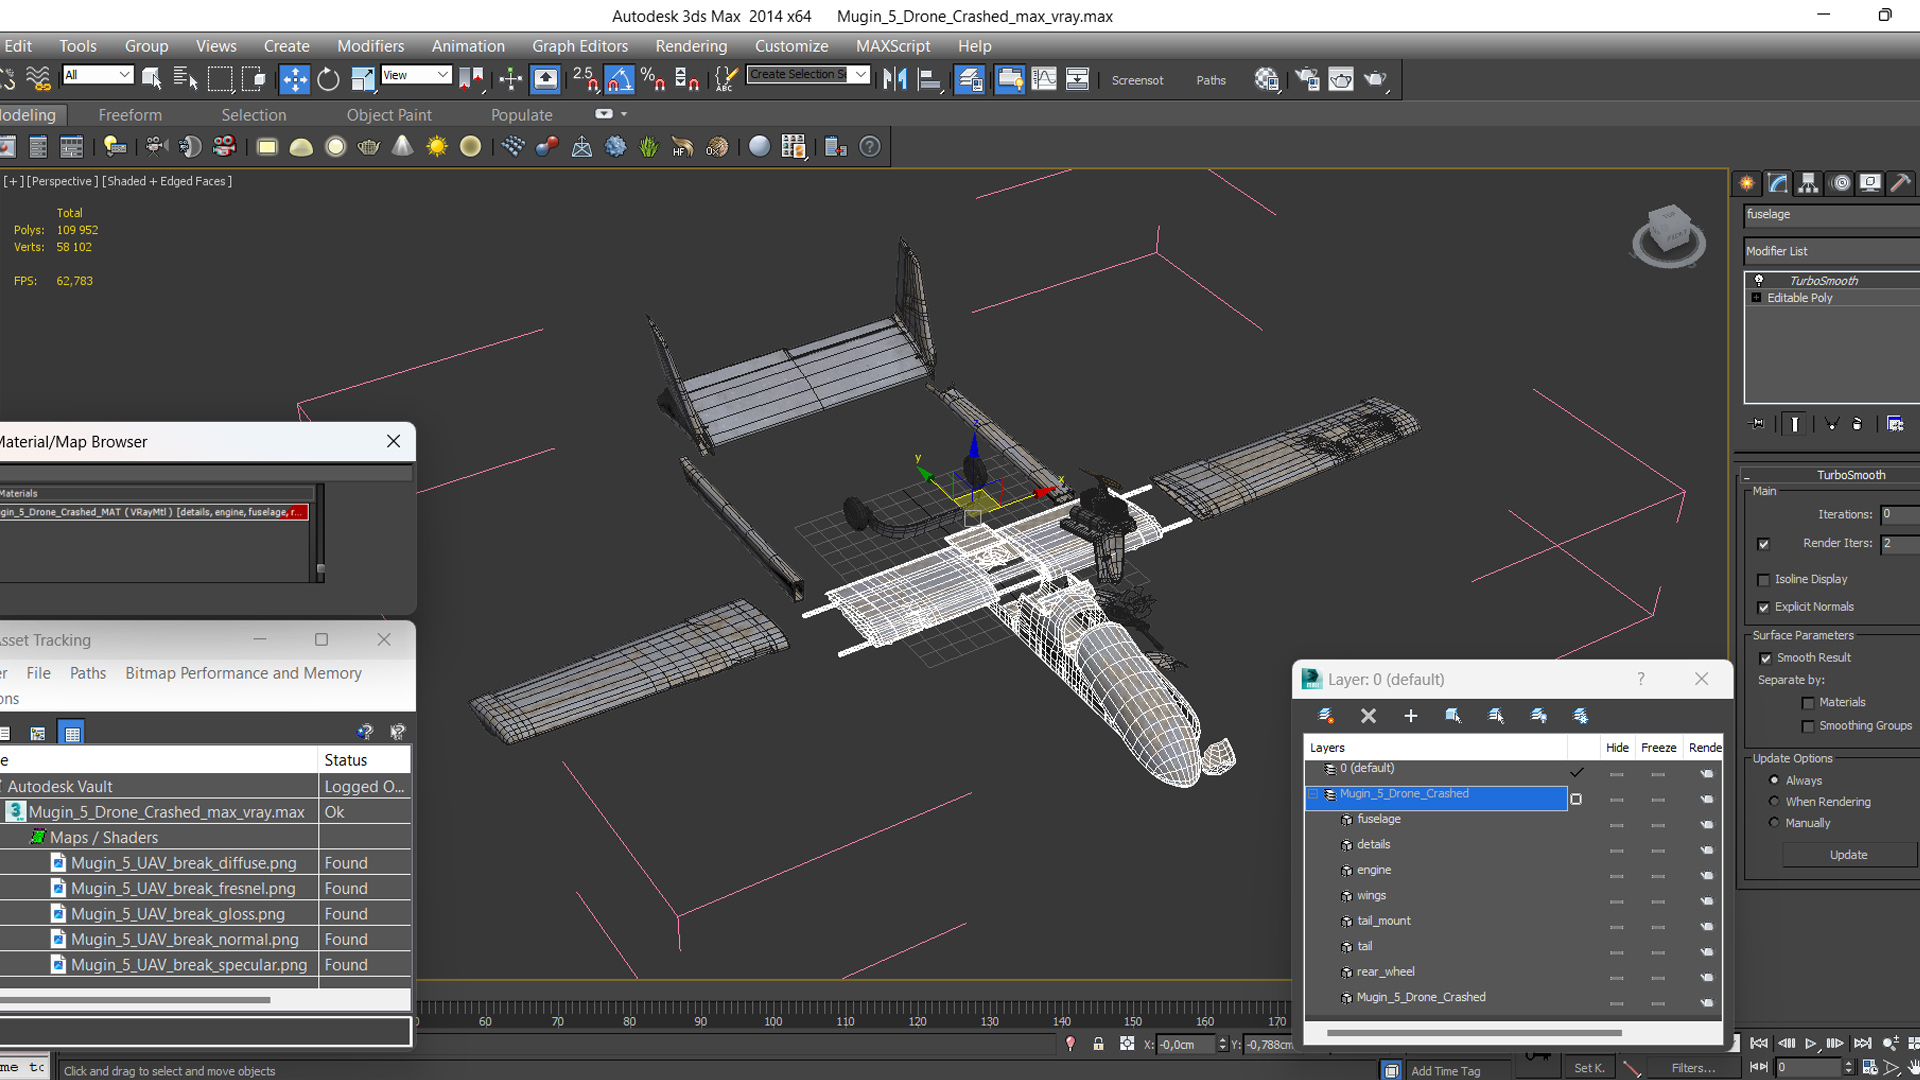1920x1080 pixels.
Task: Open the Material Editor icon
Action: [1266, 79]
